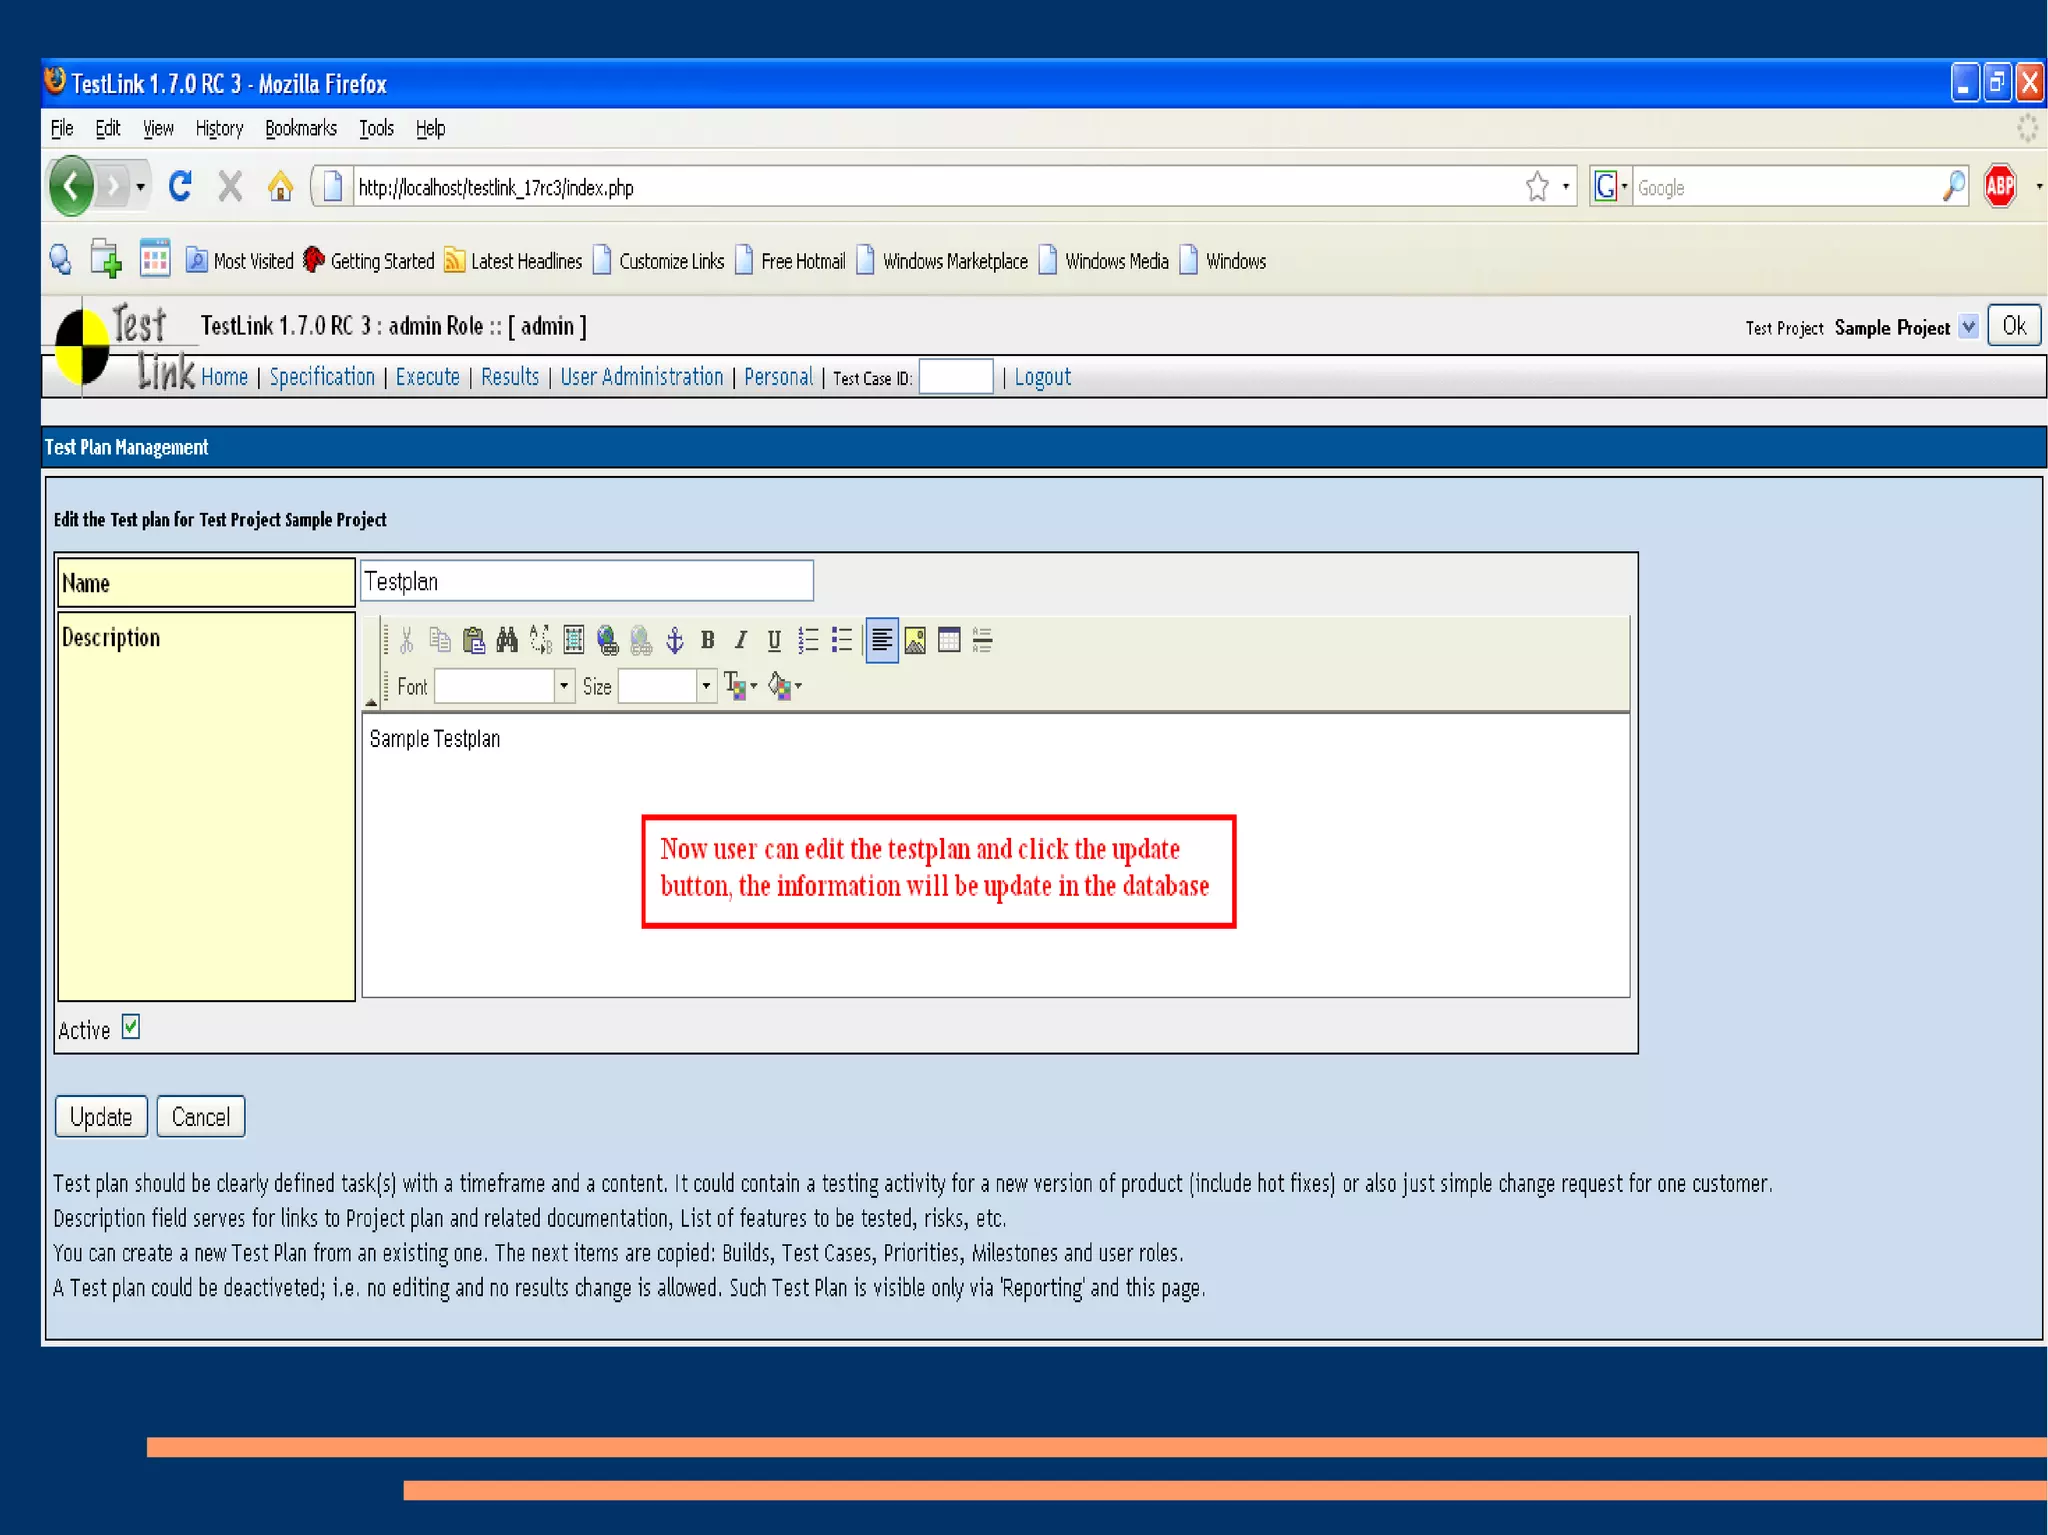Open the background color picker
Image resolution: width=2048 pixels, height=1535 pixels.
[785, 686]
